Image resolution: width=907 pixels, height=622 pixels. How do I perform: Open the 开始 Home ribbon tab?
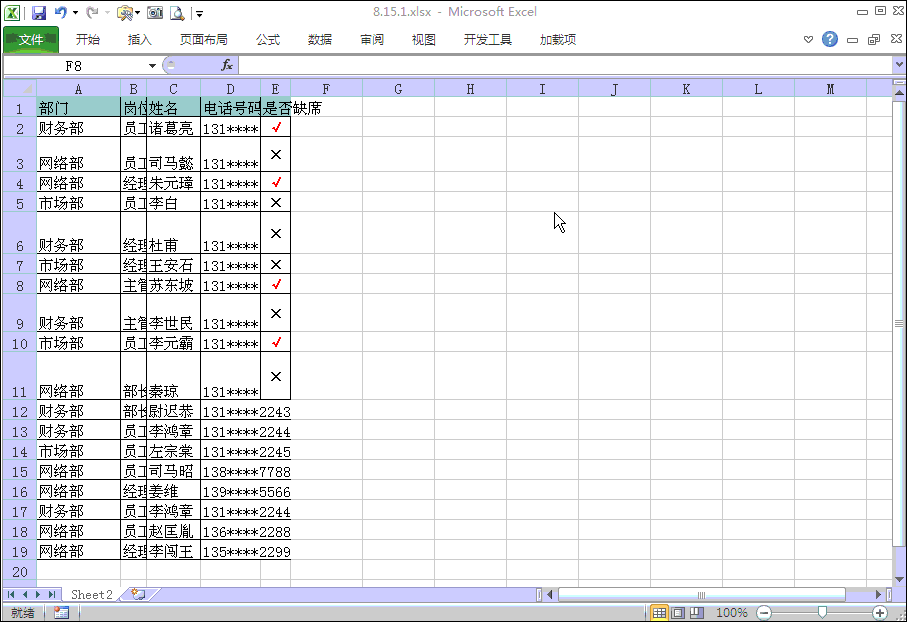click(x=87, y=39)
